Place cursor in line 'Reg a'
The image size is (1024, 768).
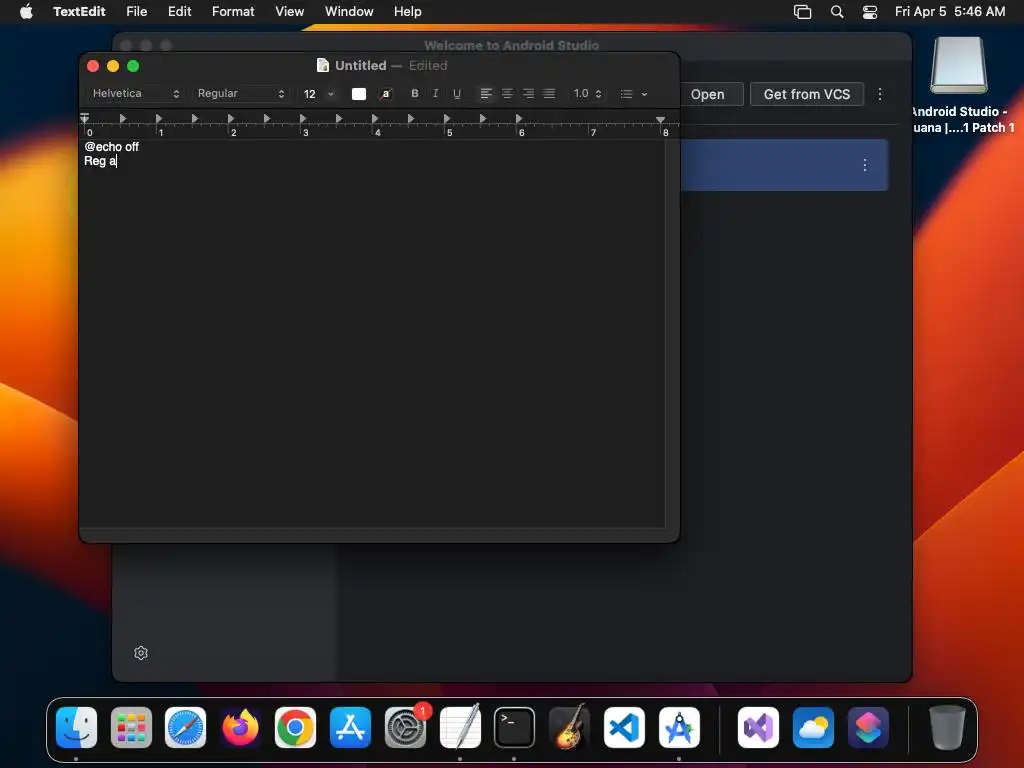100,161
